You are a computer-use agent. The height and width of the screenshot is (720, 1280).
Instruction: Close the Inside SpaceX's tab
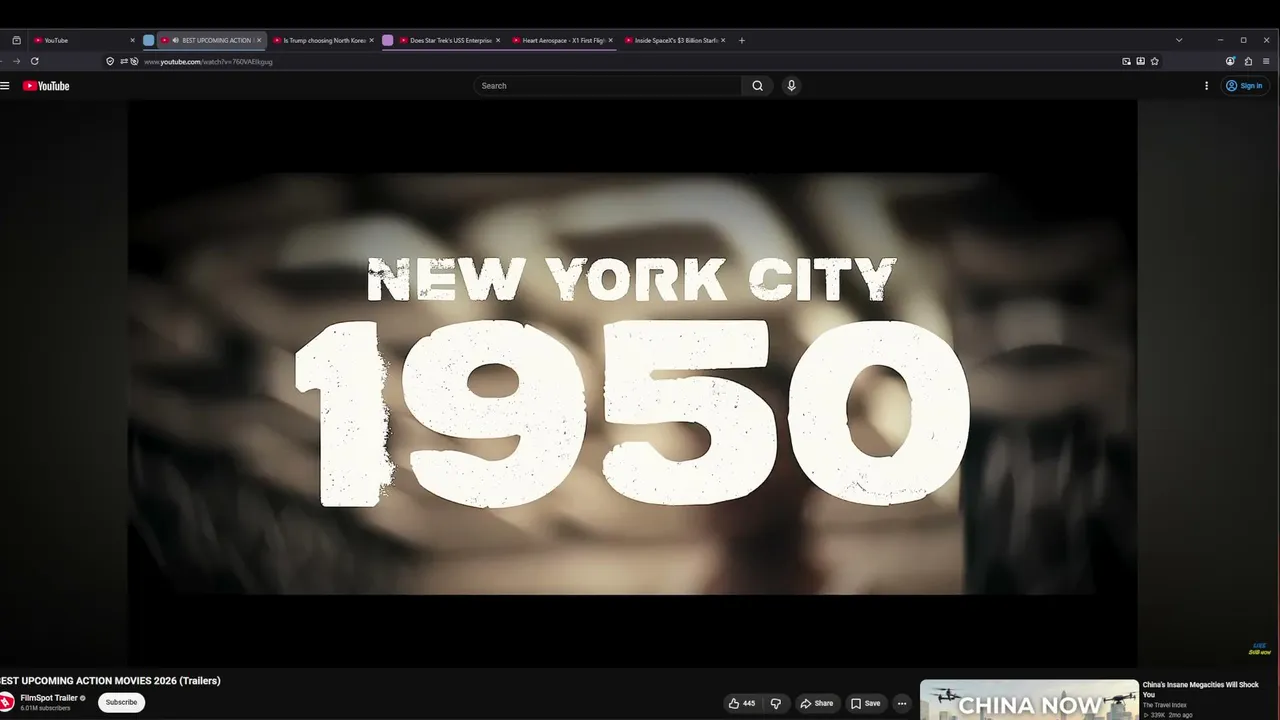[x=723, y=40]
